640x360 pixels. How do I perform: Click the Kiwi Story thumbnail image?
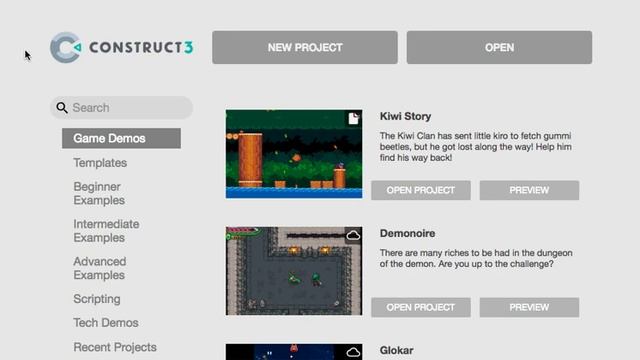pyautogui.click(x=294, y=154)
